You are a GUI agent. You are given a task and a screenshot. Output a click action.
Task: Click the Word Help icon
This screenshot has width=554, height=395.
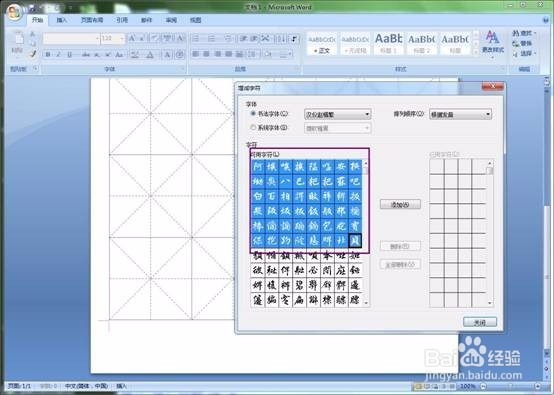point(546,20)
